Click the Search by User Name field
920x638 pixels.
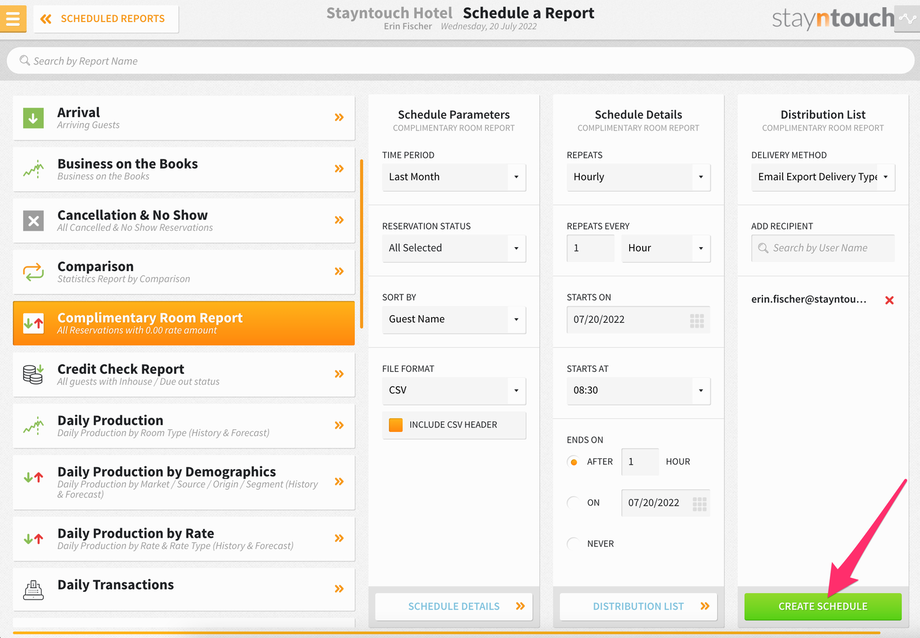pos(823,248)
